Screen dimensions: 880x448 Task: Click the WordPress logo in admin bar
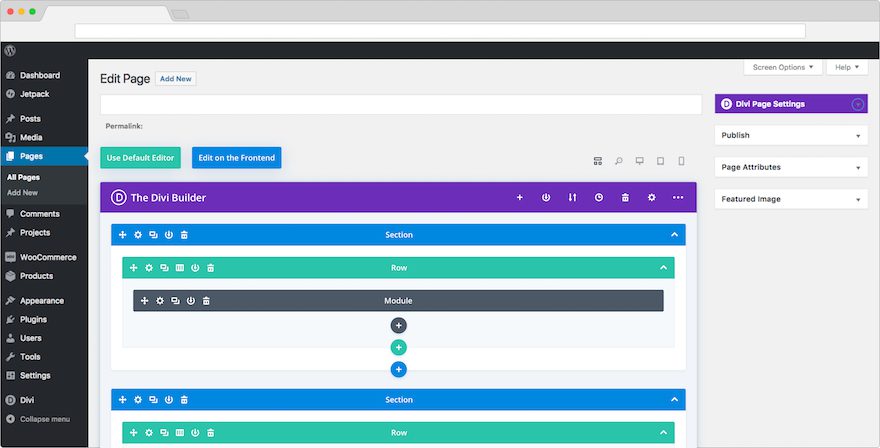click(x=10, y=51)
